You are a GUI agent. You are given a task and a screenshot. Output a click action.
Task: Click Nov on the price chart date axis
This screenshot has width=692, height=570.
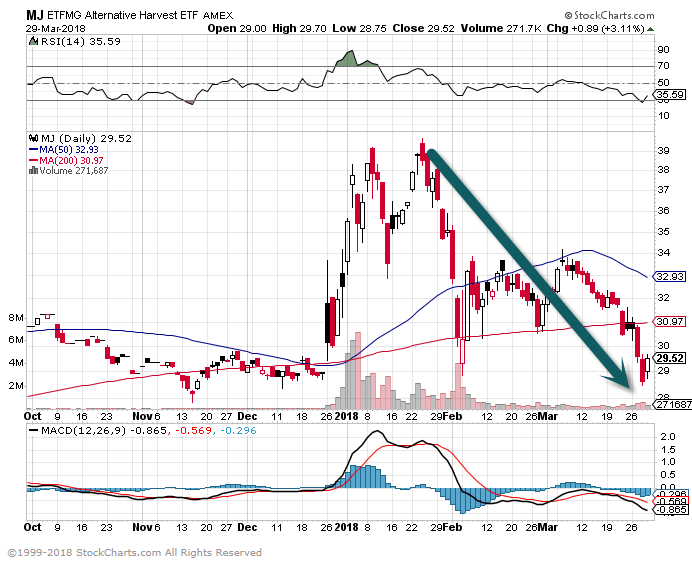(x=143, y=416)
